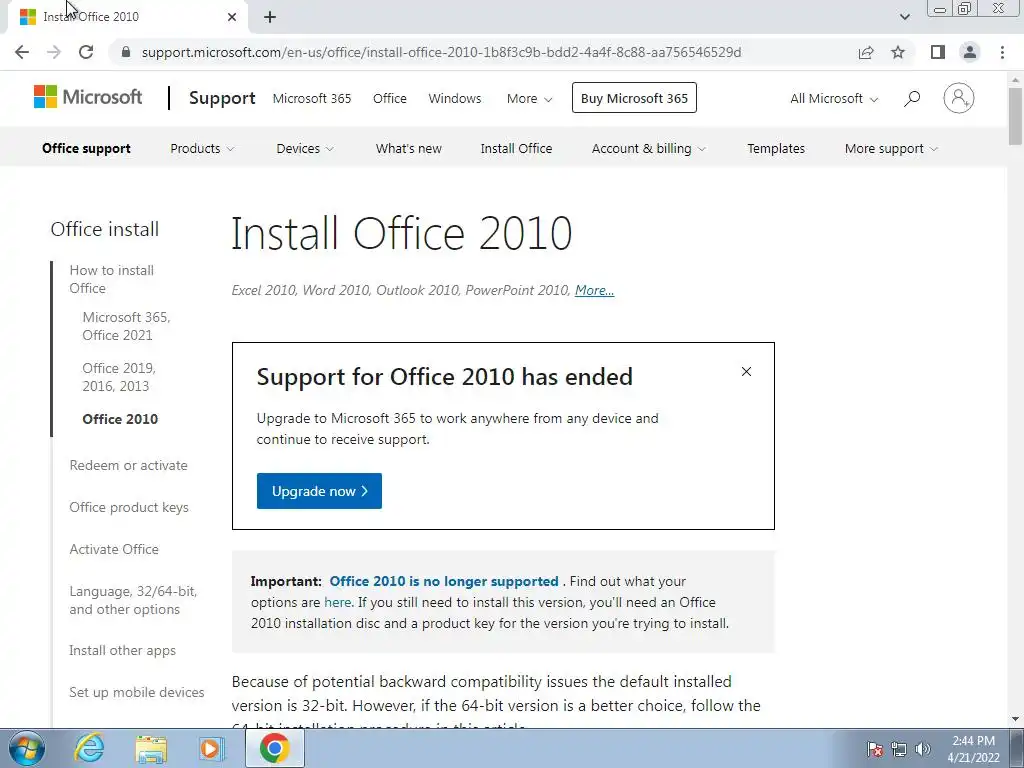Open Set up mobile devices in the sidebar

[136, 692]
